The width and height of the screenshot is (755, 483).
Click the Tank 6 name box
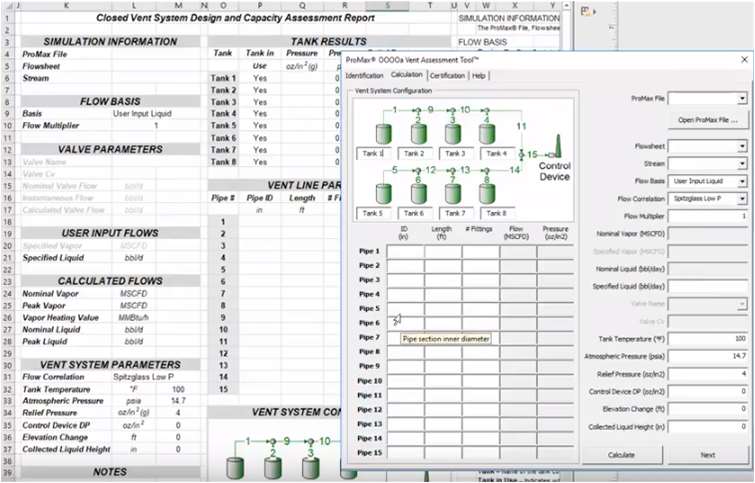[415, 213]
